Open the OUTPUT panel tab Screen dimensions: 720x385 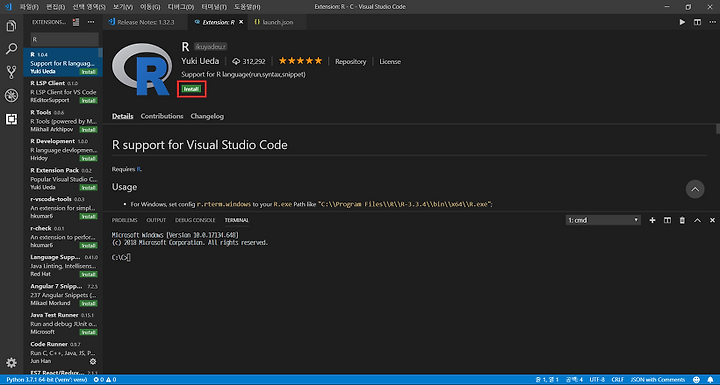(156, 220)
